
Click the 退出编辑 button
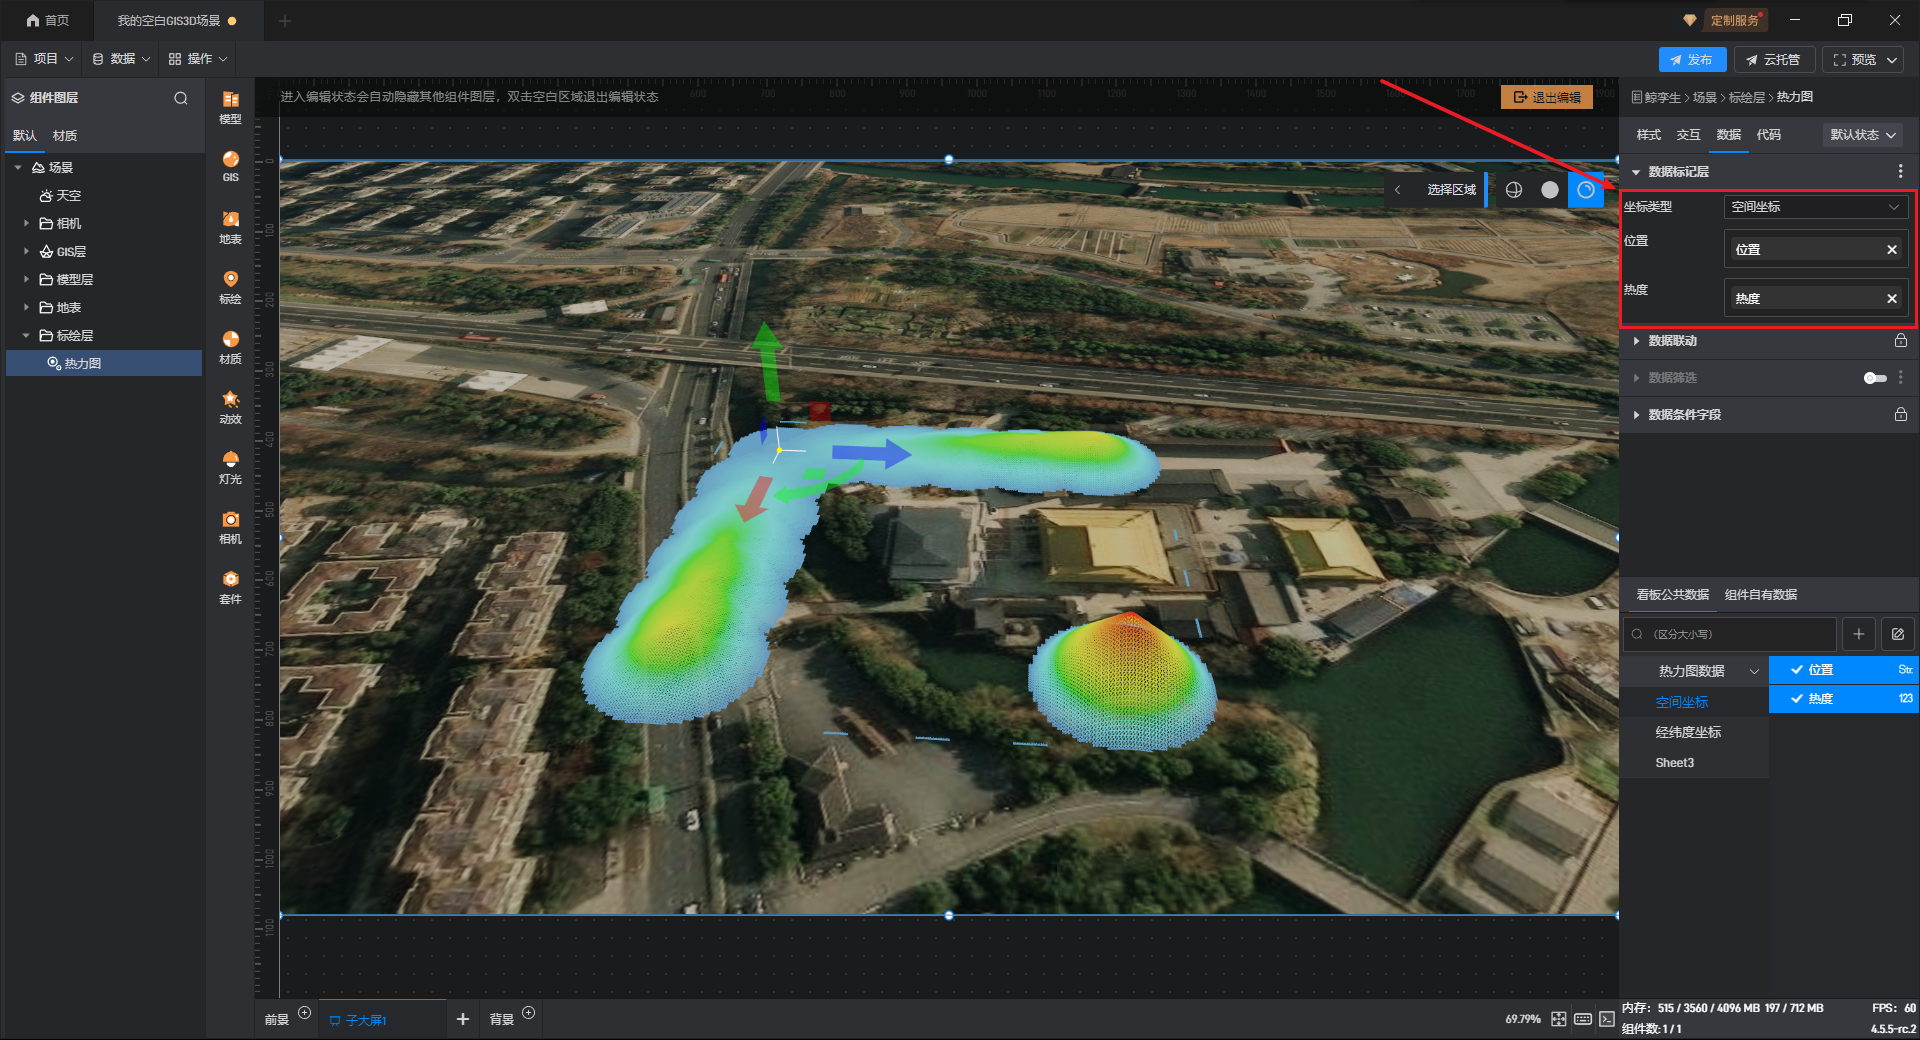1546,97
